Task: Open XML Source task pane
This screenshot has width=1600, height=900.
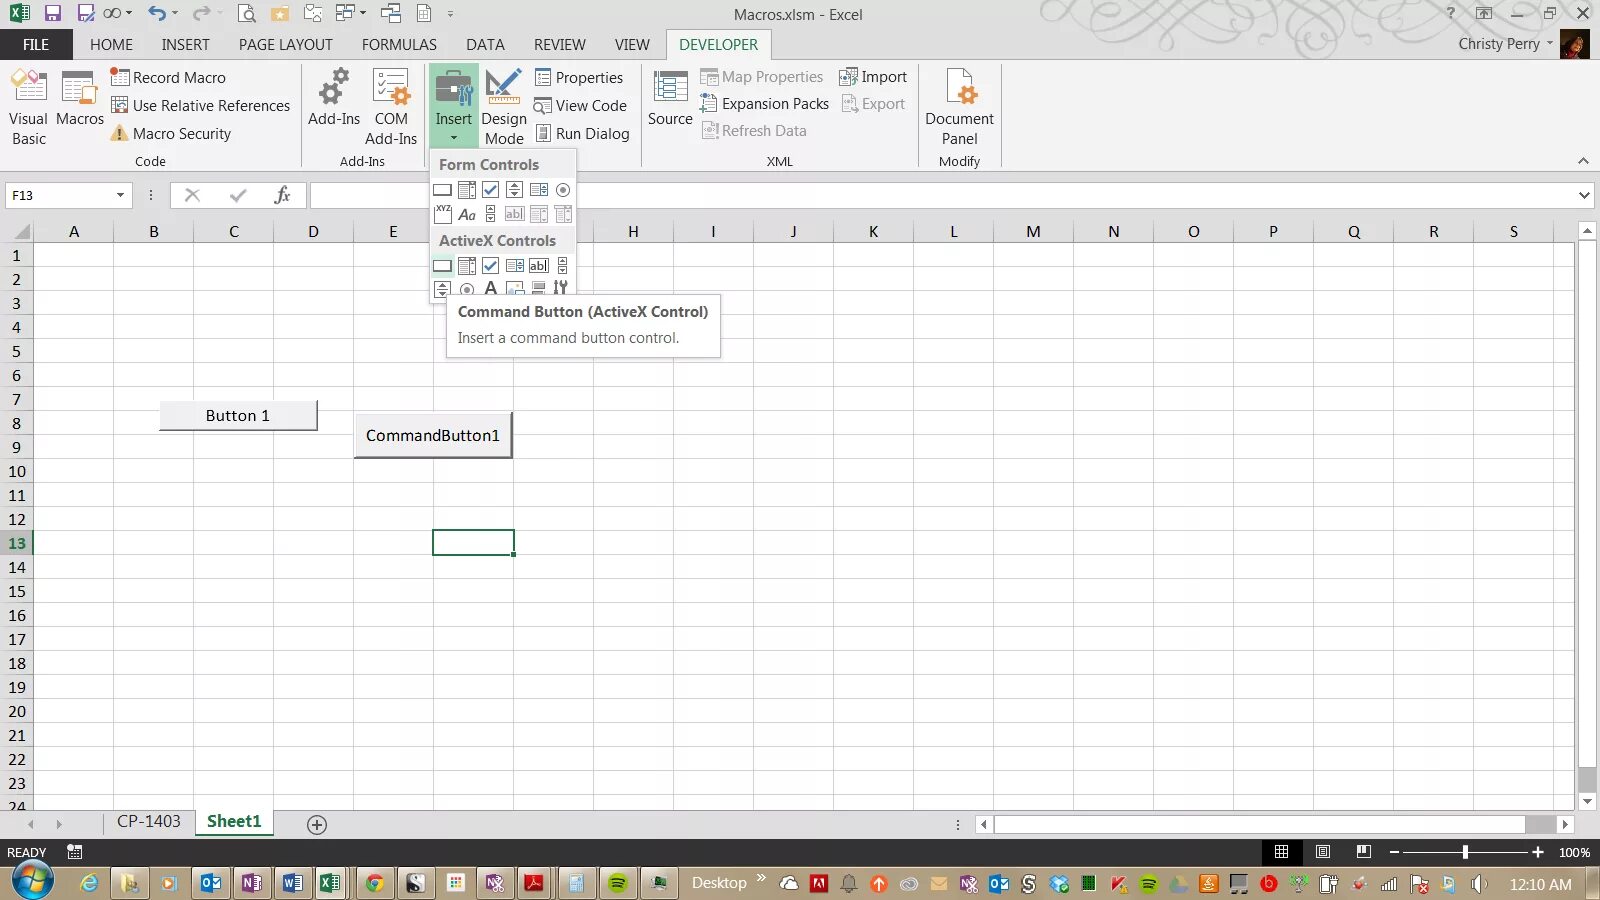Action: point(670,100)
